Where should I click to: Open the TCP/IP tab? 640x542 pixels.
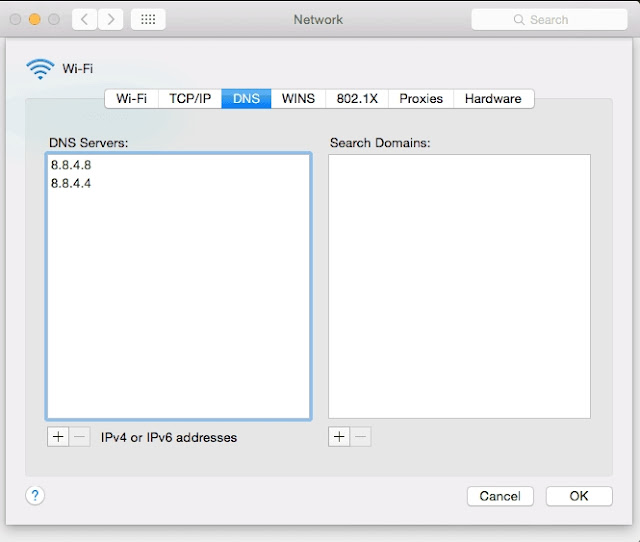190,98
